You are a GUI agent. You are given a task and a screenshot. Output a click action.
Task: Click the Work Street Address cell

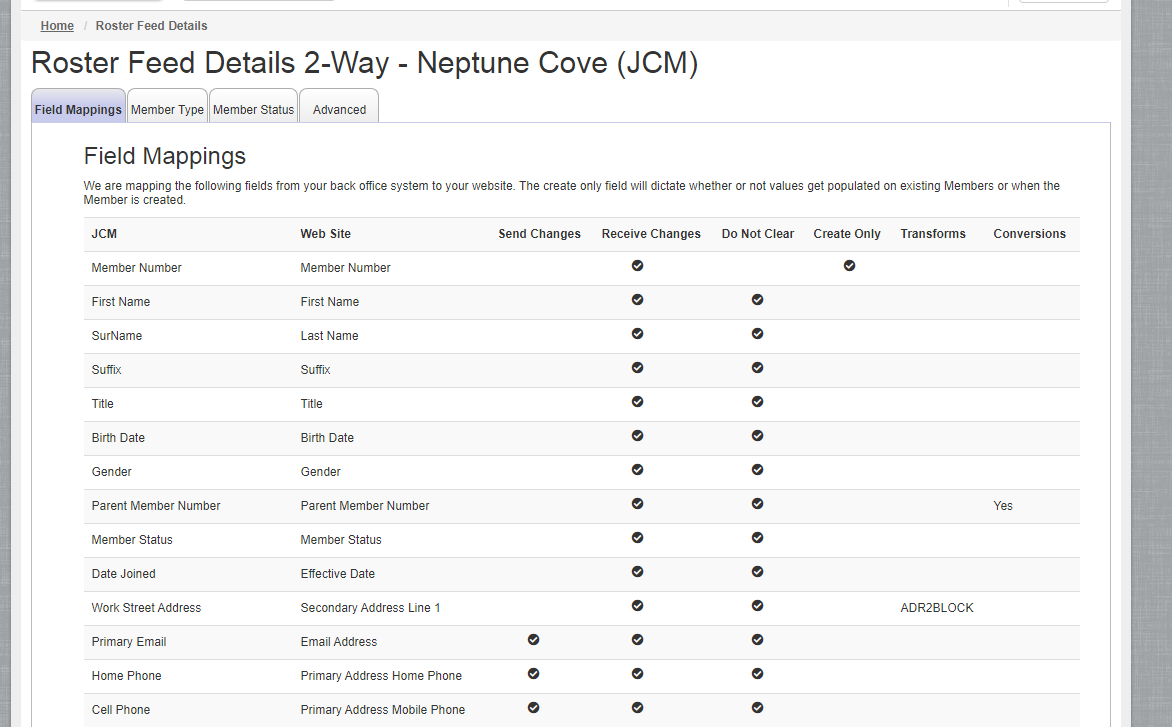(146, 608)
